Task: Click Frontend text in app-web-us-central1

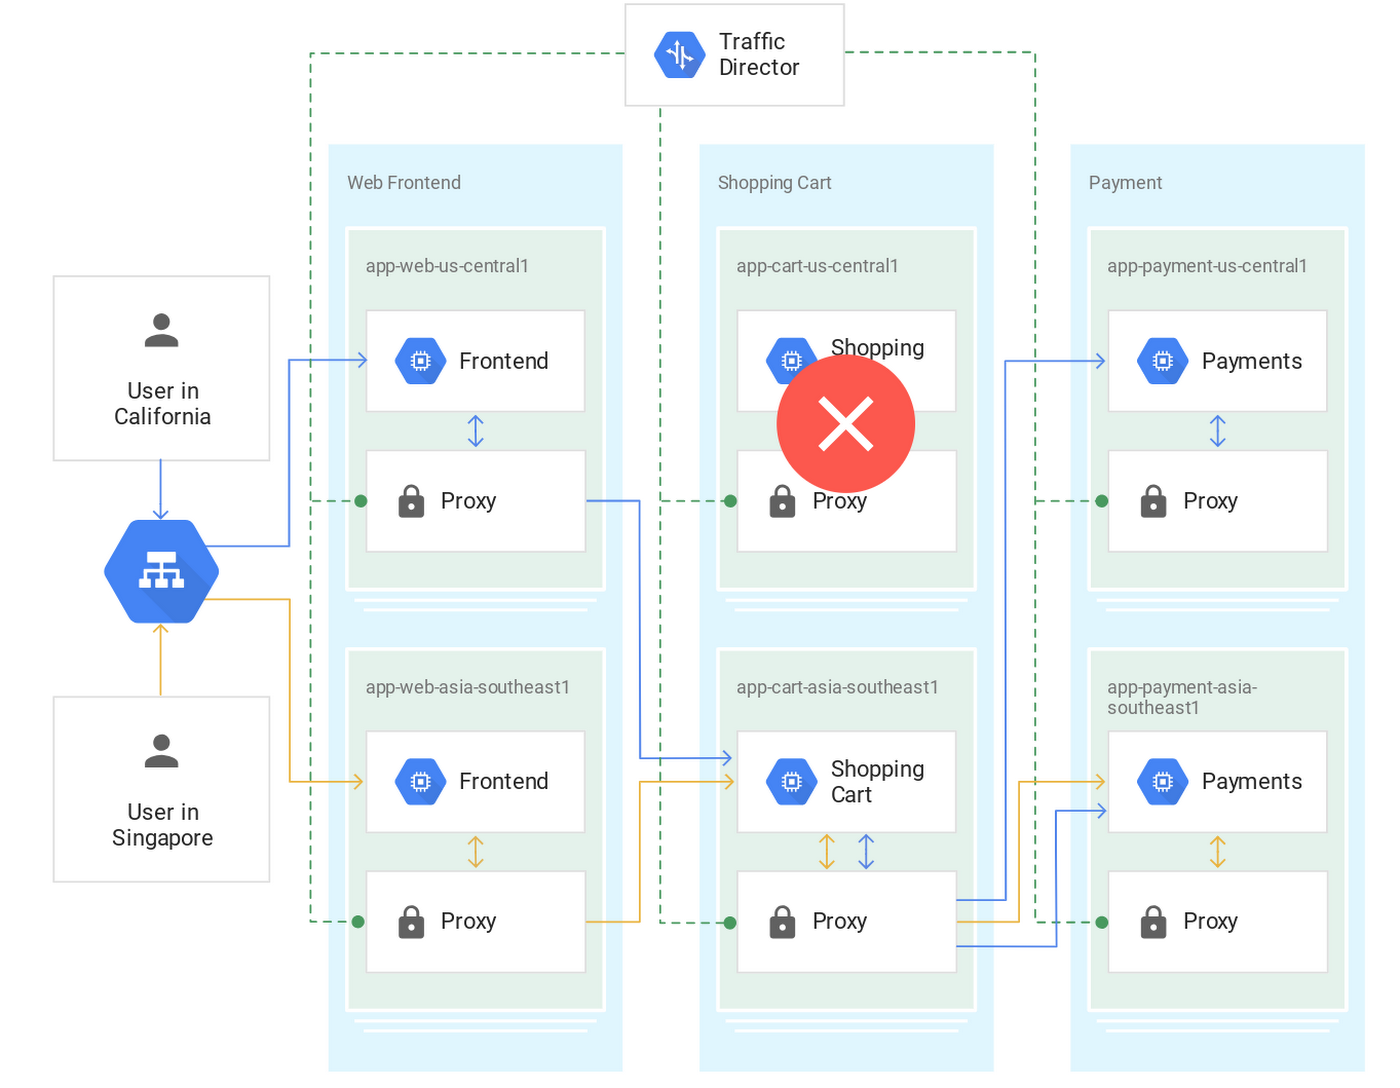Action: point(504,361)
